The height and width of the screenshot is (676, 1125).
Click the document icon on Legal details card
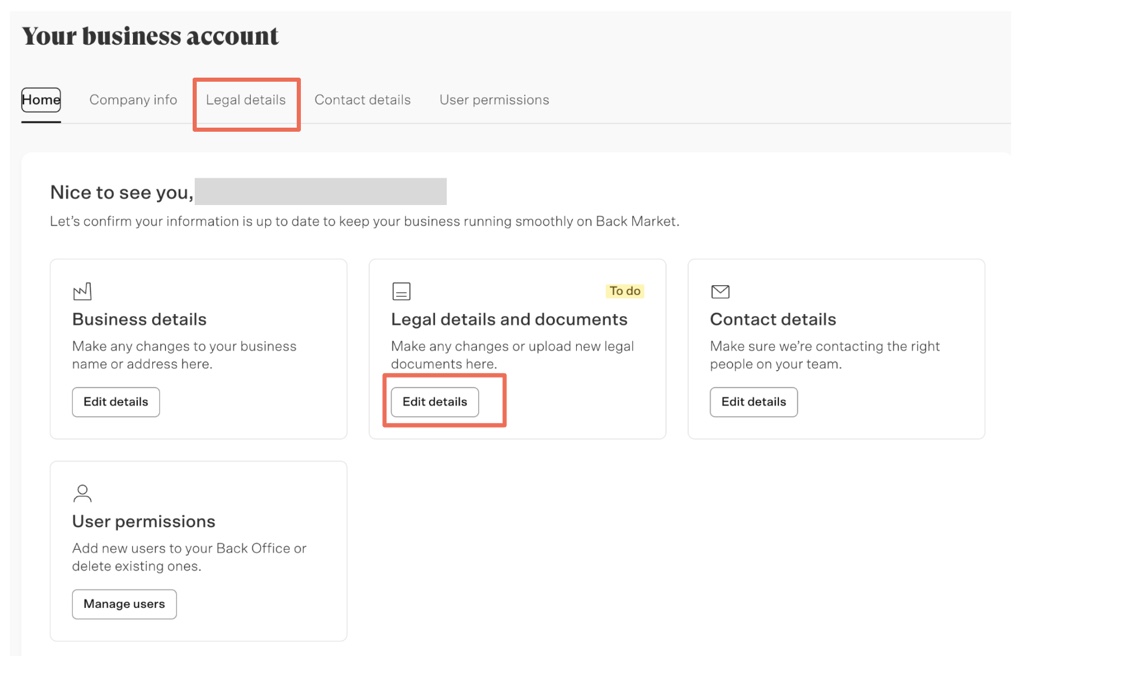pos(401,291)
